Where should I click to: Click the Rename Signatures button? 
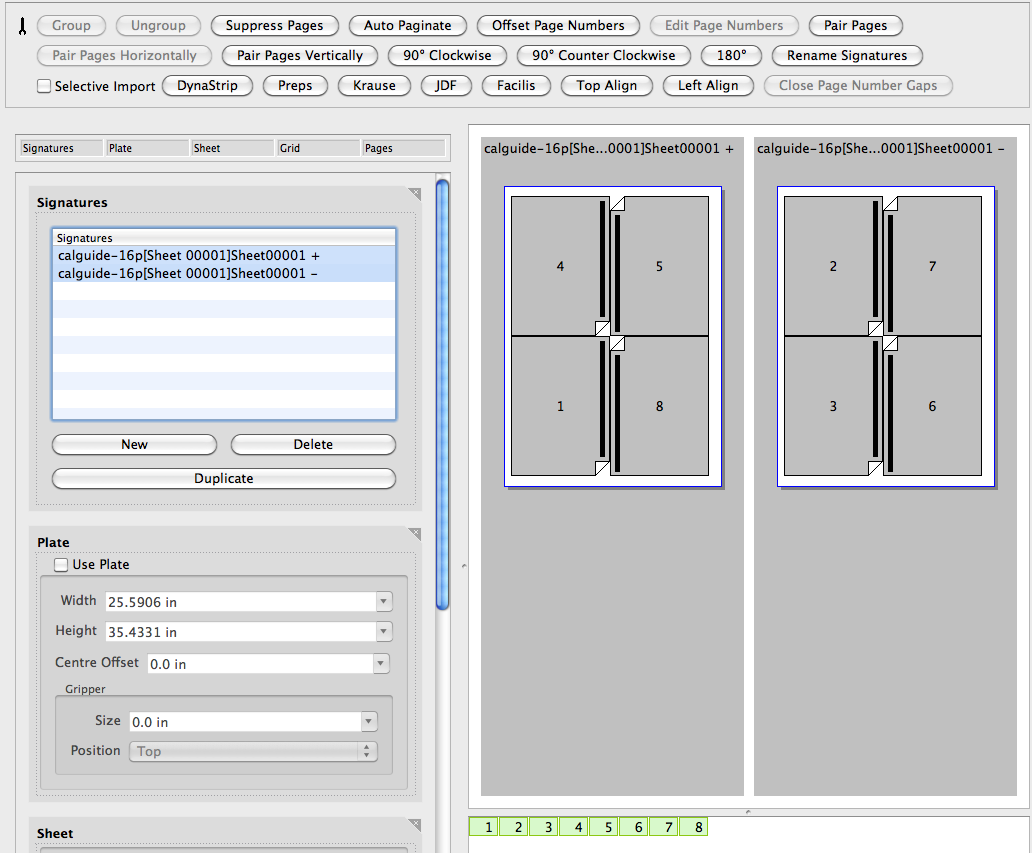point(846,55)
